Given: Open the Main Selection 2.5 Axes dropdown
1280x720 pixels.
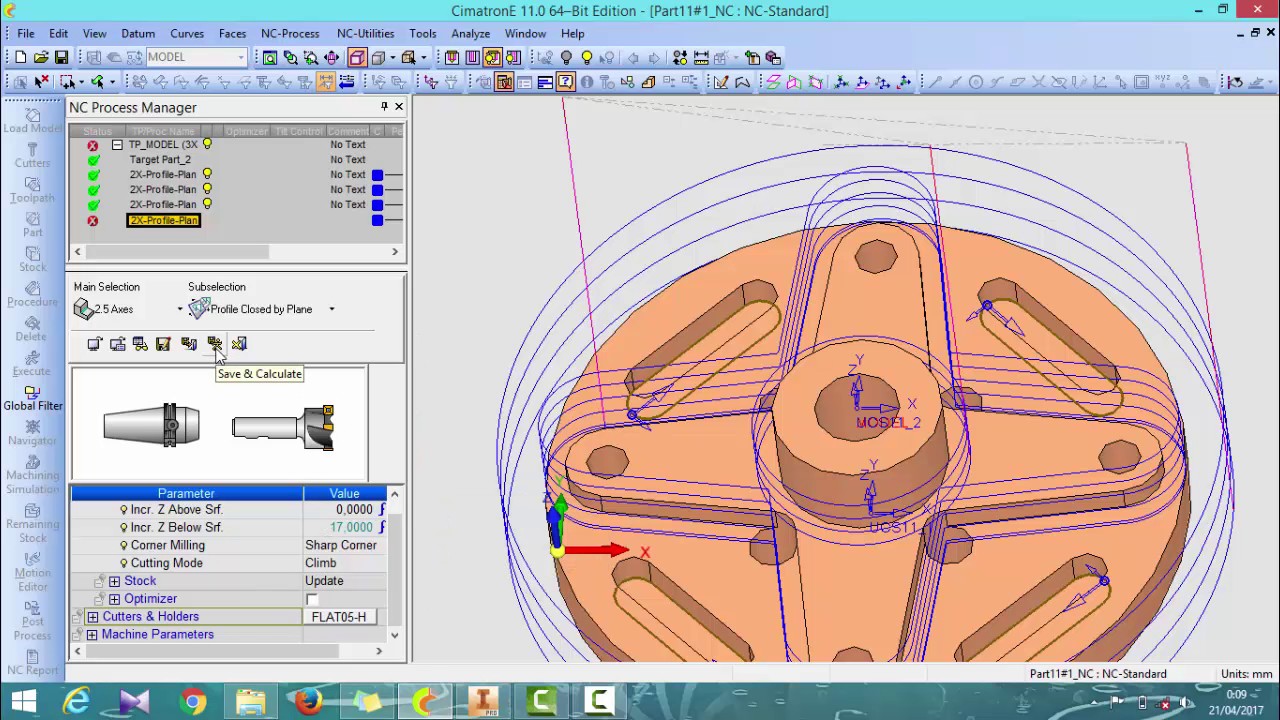Looking at the screenshot, I should pos(180,309).
